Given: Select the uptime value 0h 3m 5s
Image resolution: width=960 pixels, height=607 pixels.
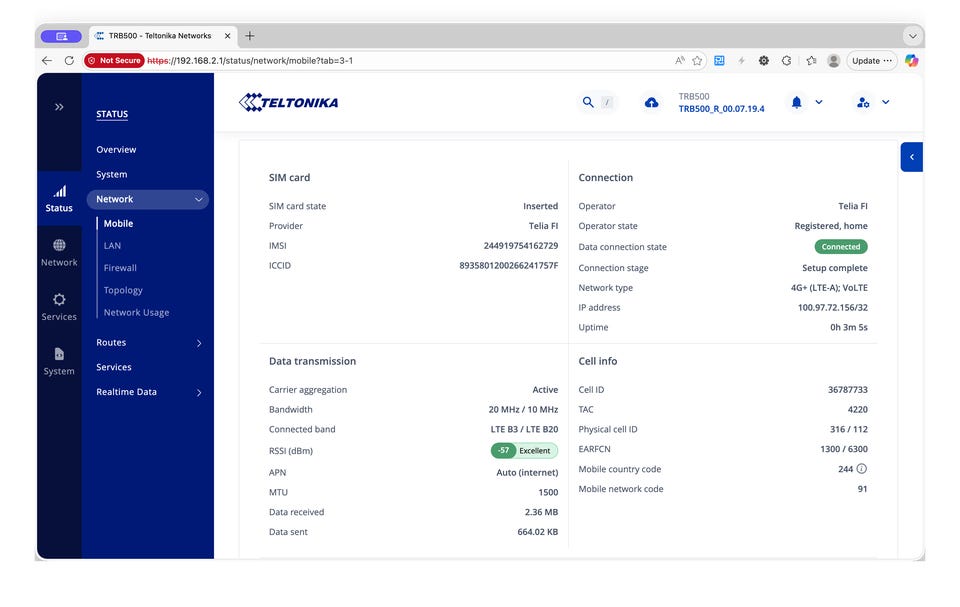Looking at the screenshot, I should pyautogui.click(x=849, y=327).
